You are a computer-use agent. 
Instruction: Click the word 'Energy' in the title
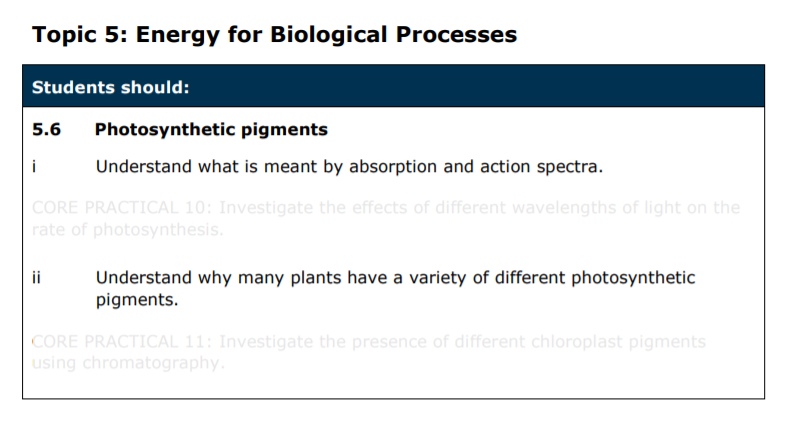(178, 36)
